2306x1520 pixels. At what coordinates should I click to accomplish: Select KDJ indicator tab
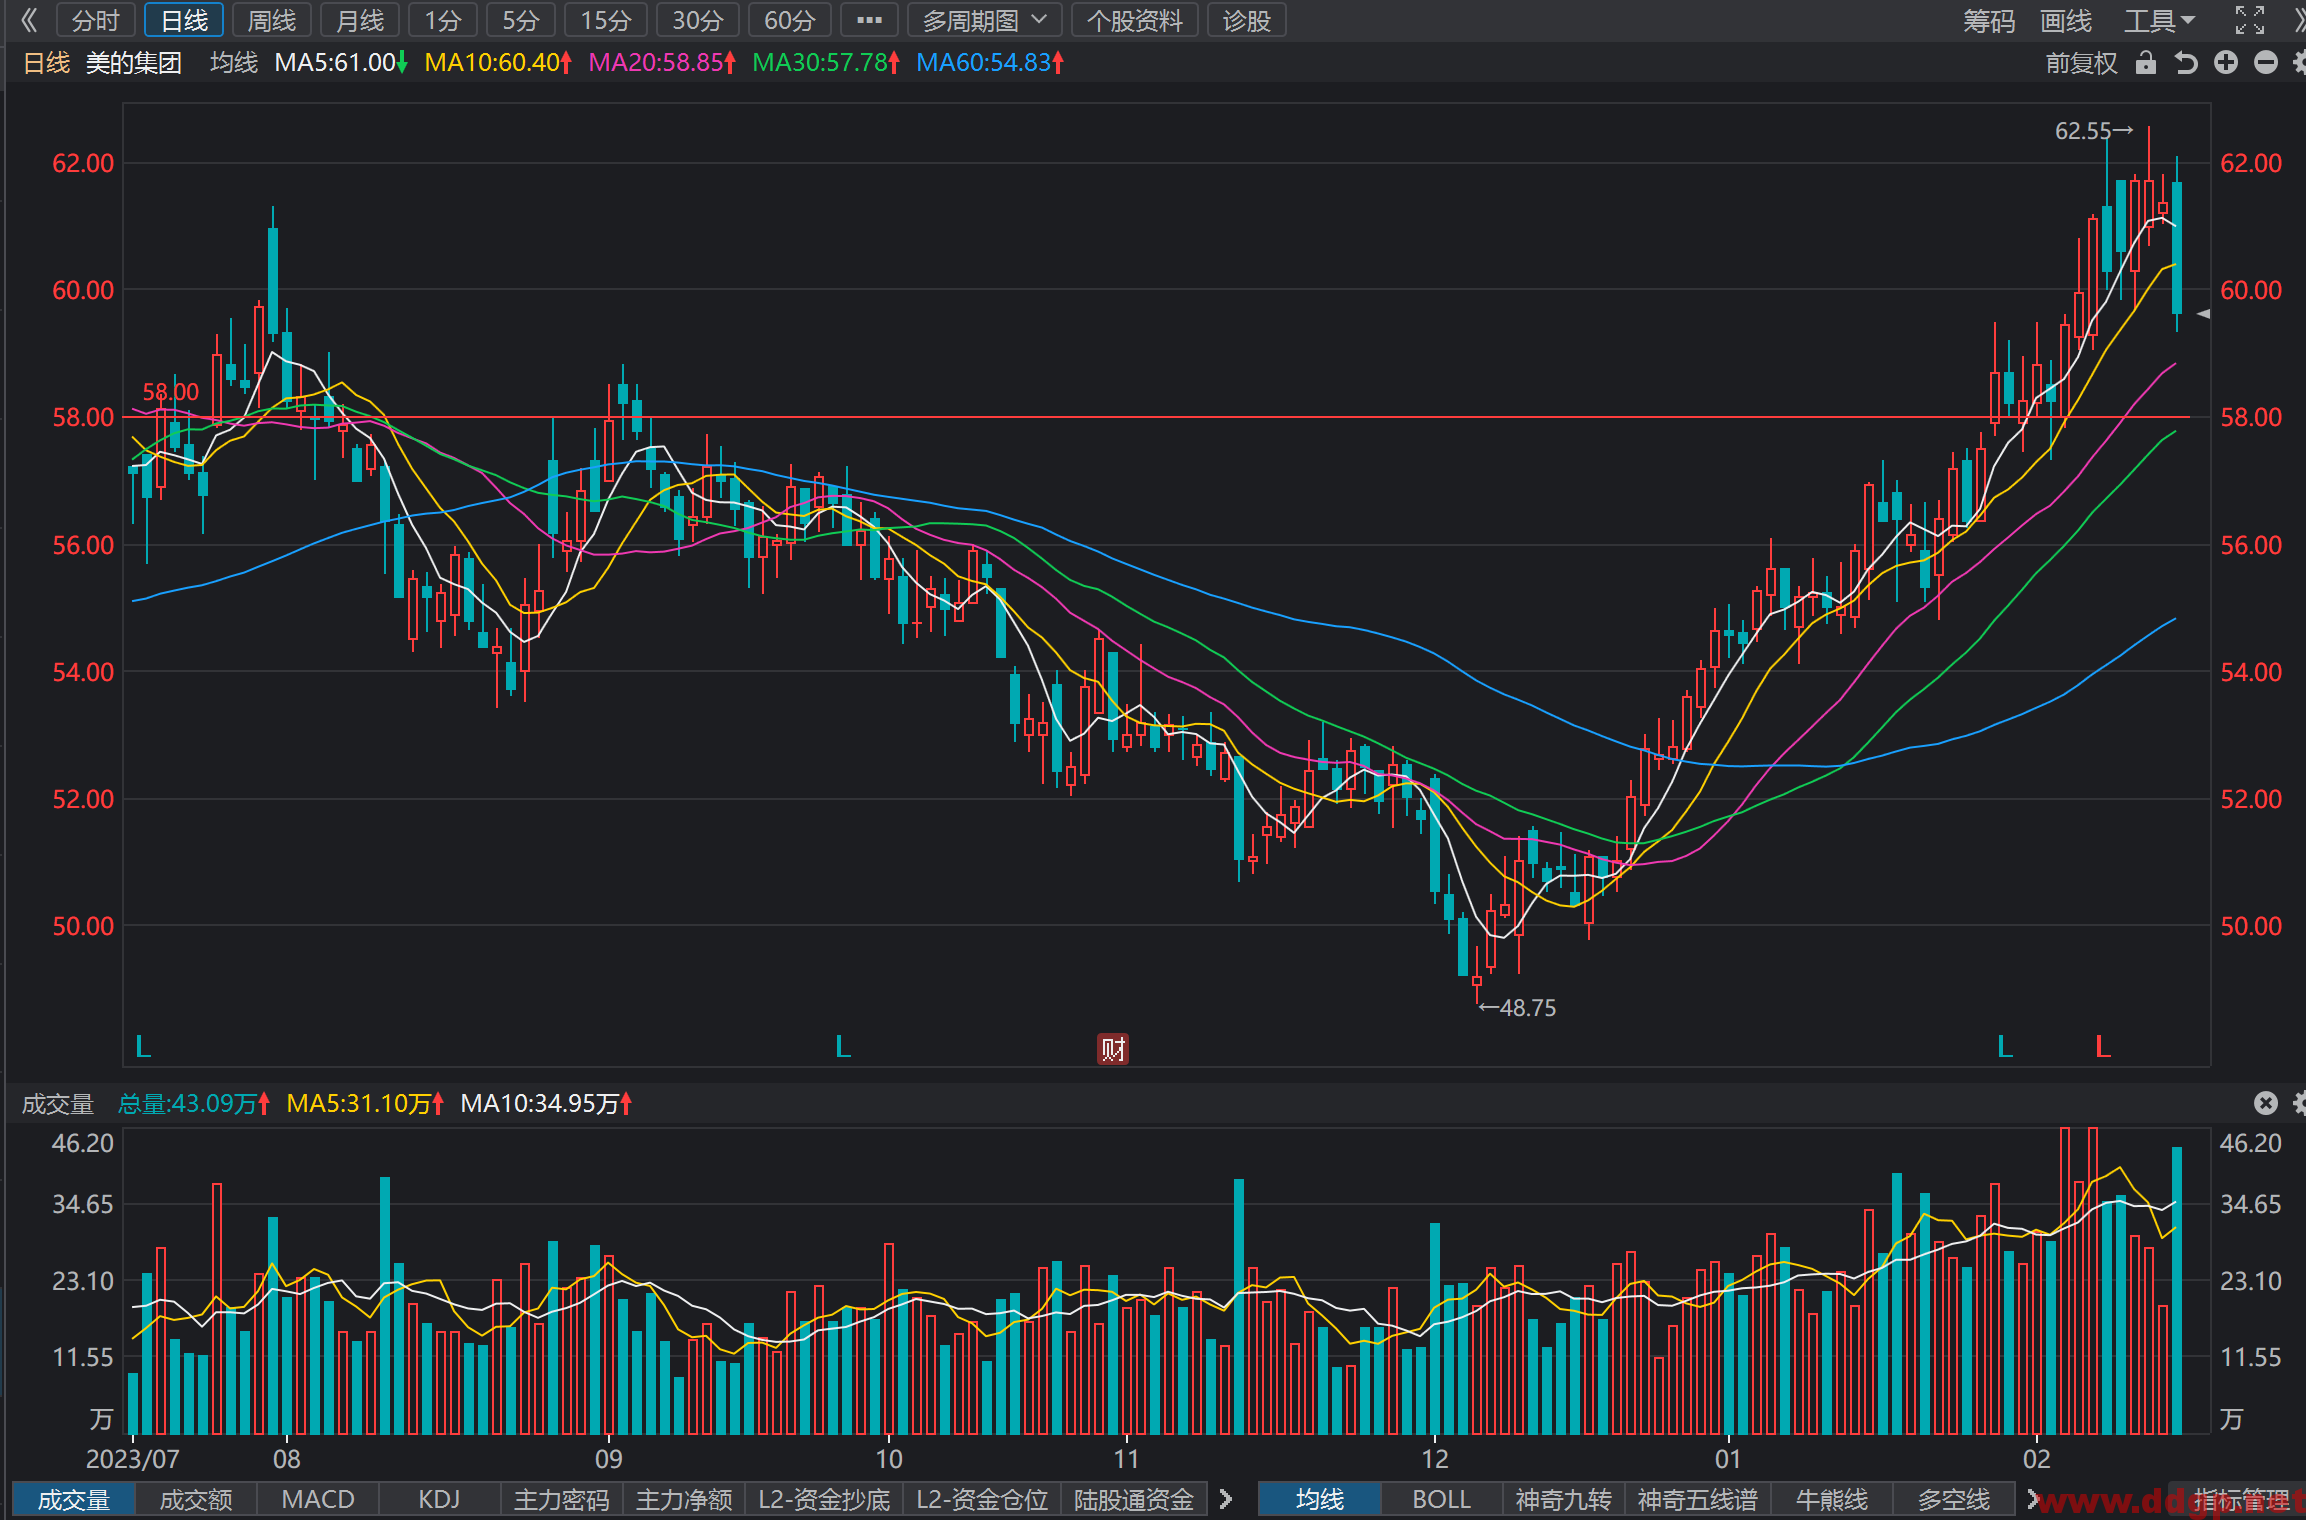(439, 1500)
